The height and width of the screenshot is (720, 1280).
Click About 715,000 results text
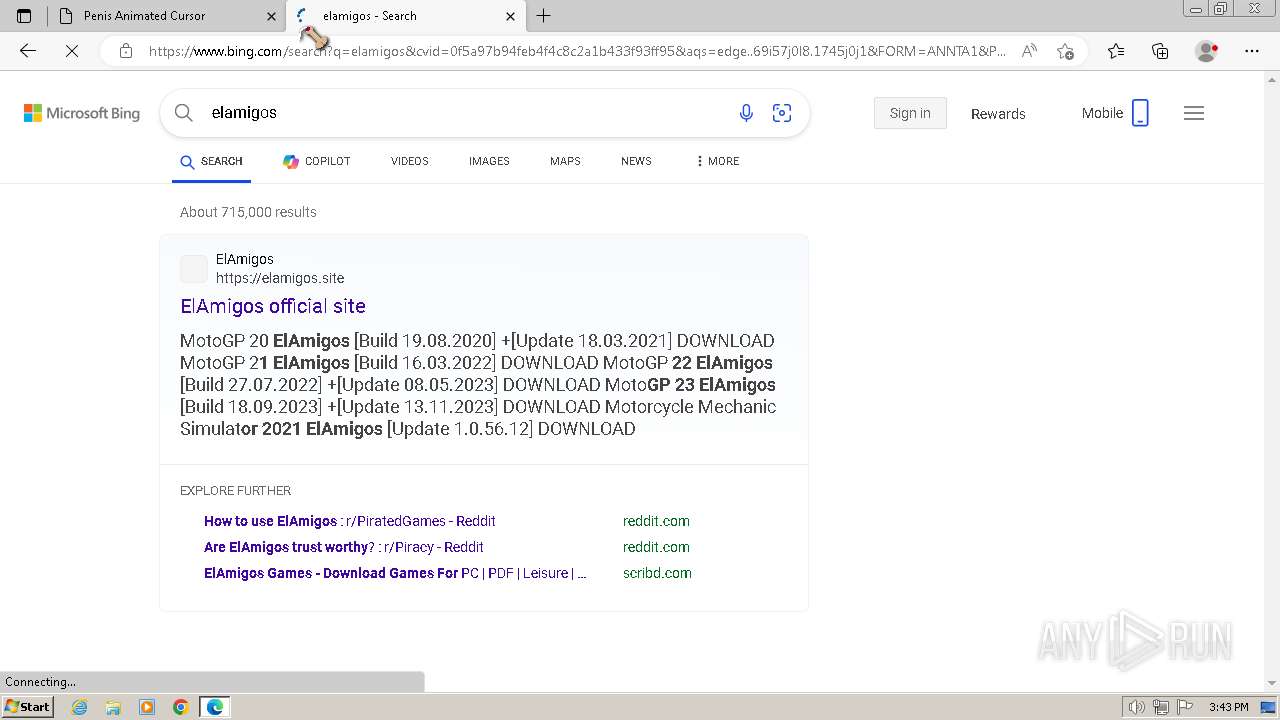pyautogui.click(x=248, y=212)
